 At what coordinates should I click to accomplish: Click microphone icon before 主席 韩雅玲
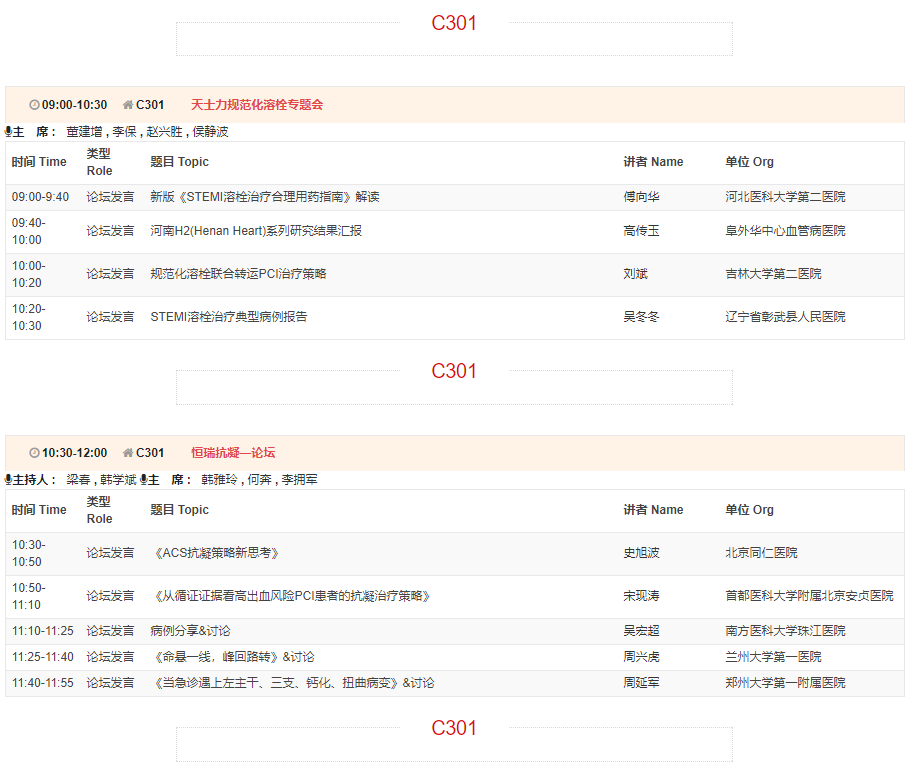(x=143, y=479)
